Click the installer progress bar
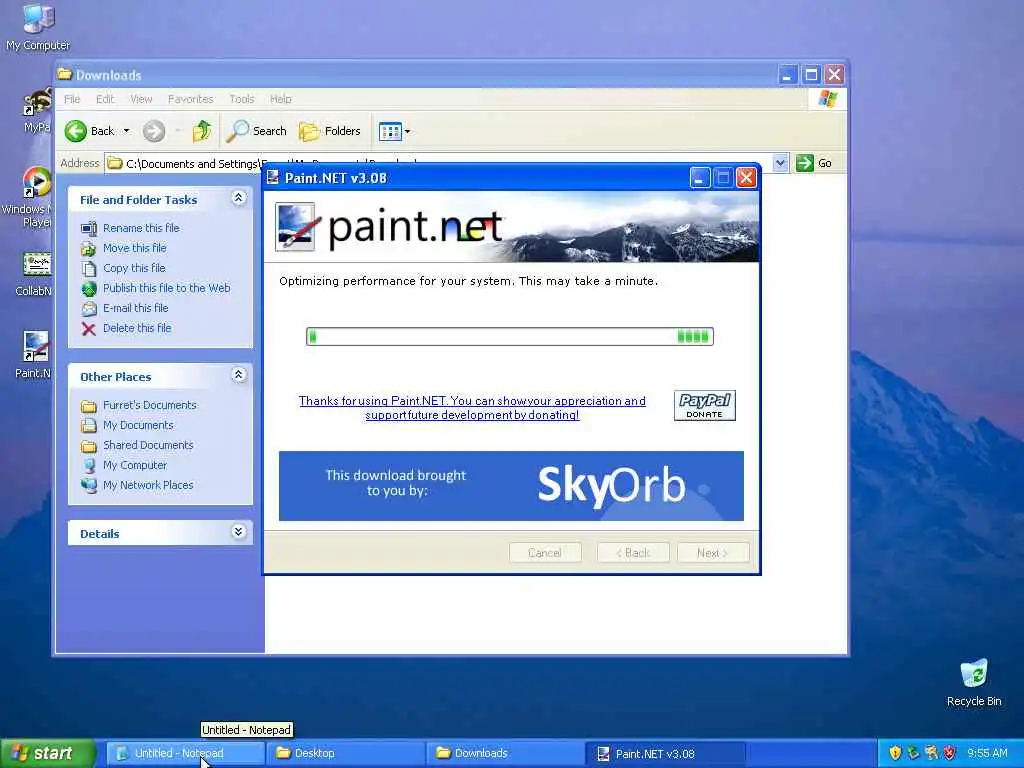Screen dimensions: 1024x768 click(509, 336)
